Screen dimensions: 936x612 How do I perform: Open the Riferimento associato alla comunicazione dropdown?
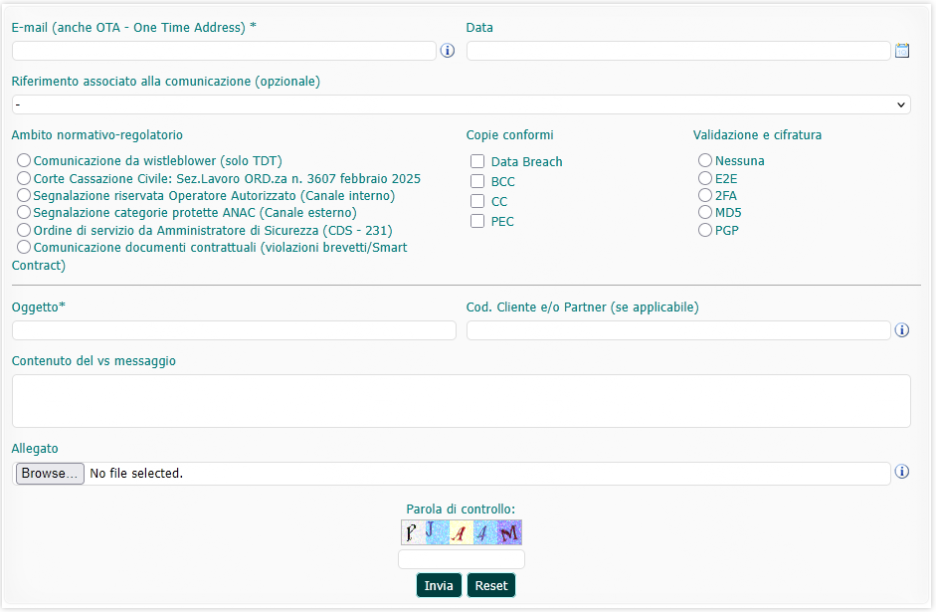pyautogui.click(x=461, y=104)
